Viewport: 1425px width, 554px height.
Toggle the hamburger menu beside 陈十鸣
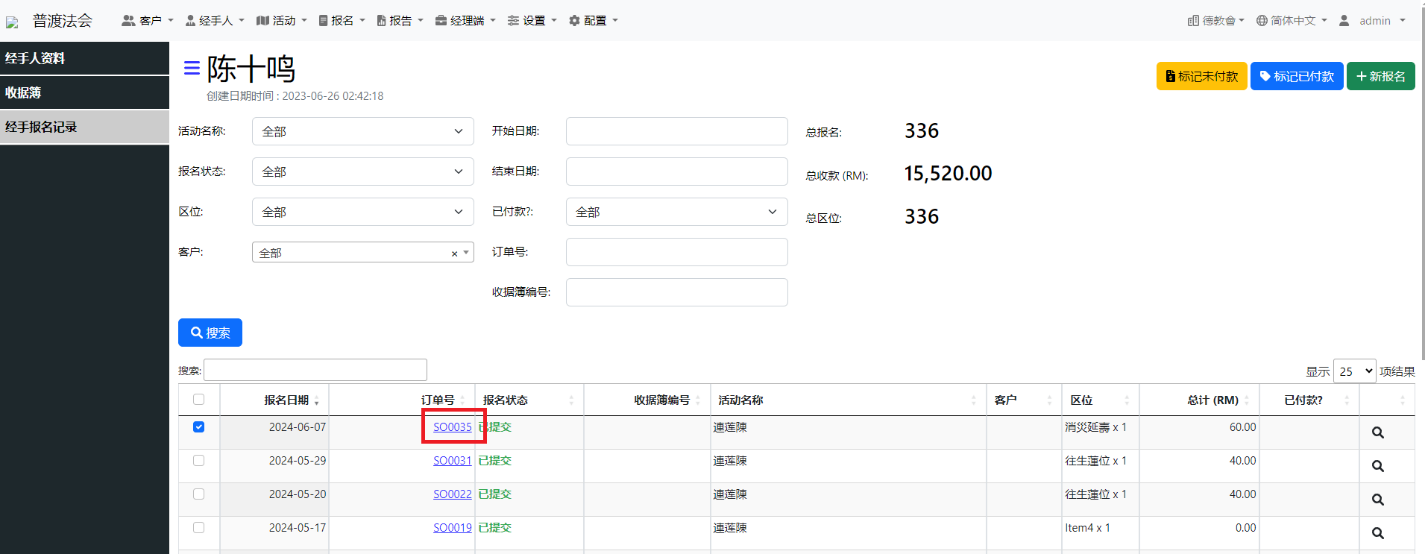point(191,68)
